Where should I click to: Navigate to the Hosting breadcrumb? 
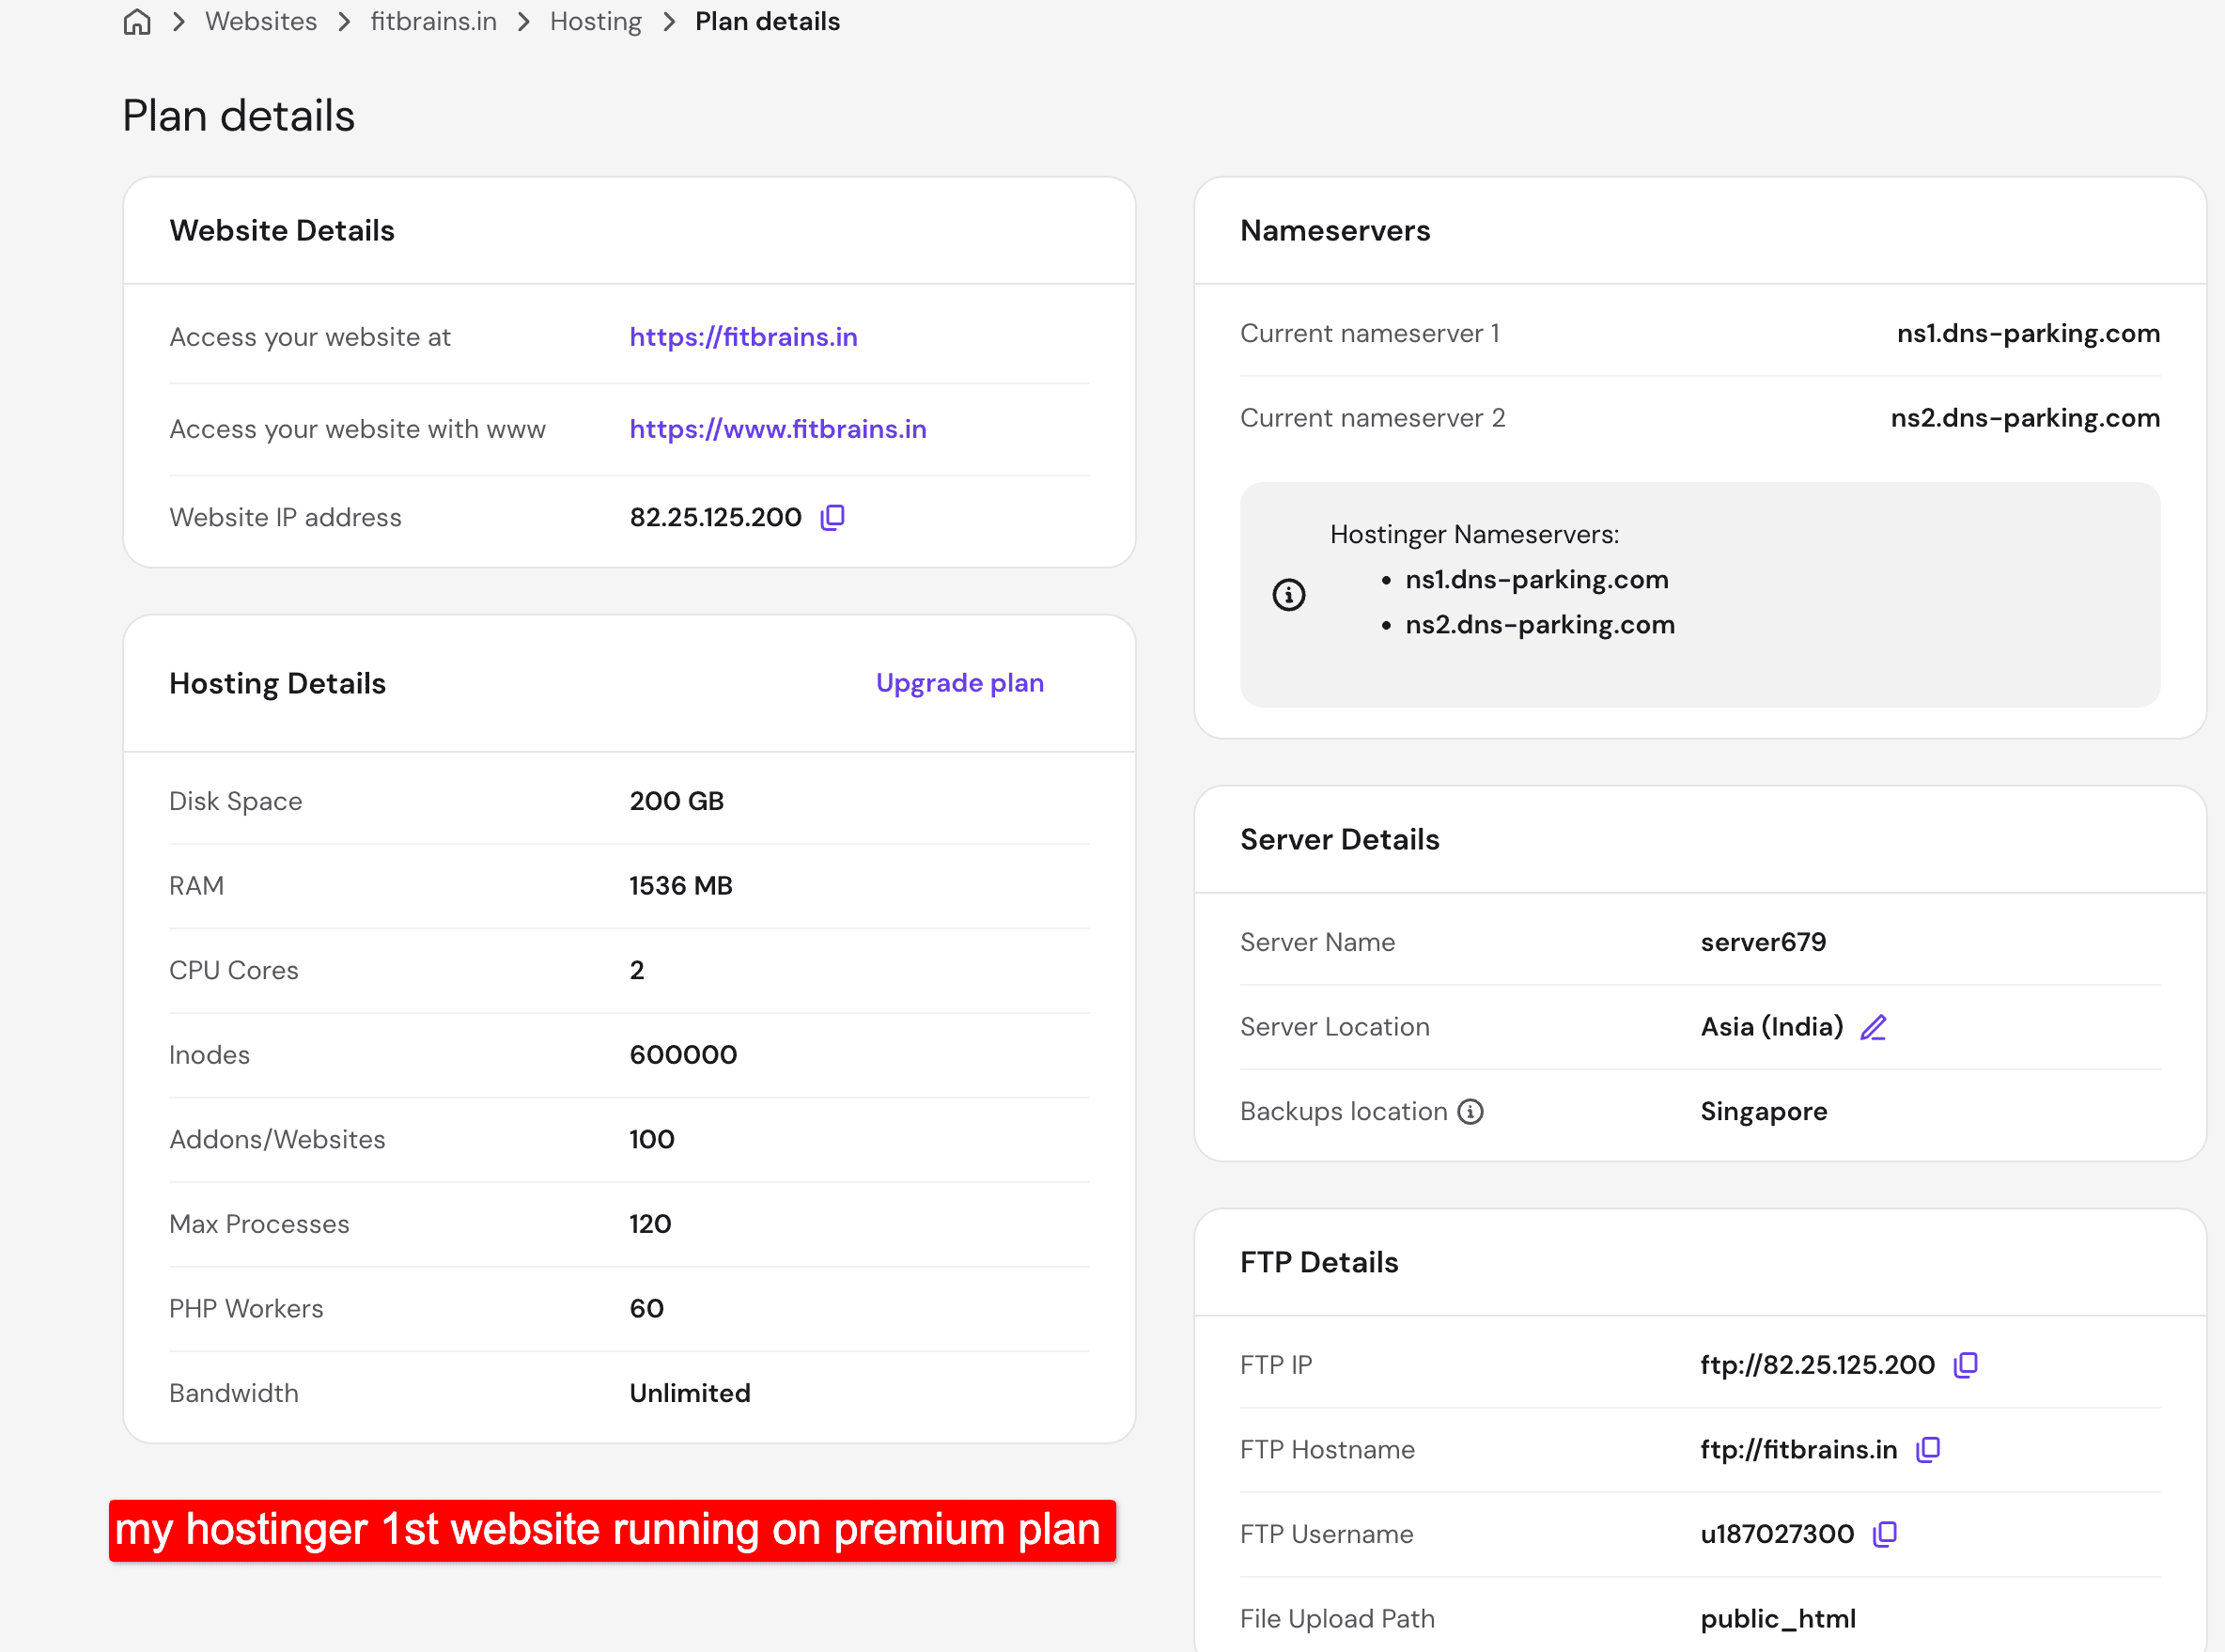click(596, 22)
